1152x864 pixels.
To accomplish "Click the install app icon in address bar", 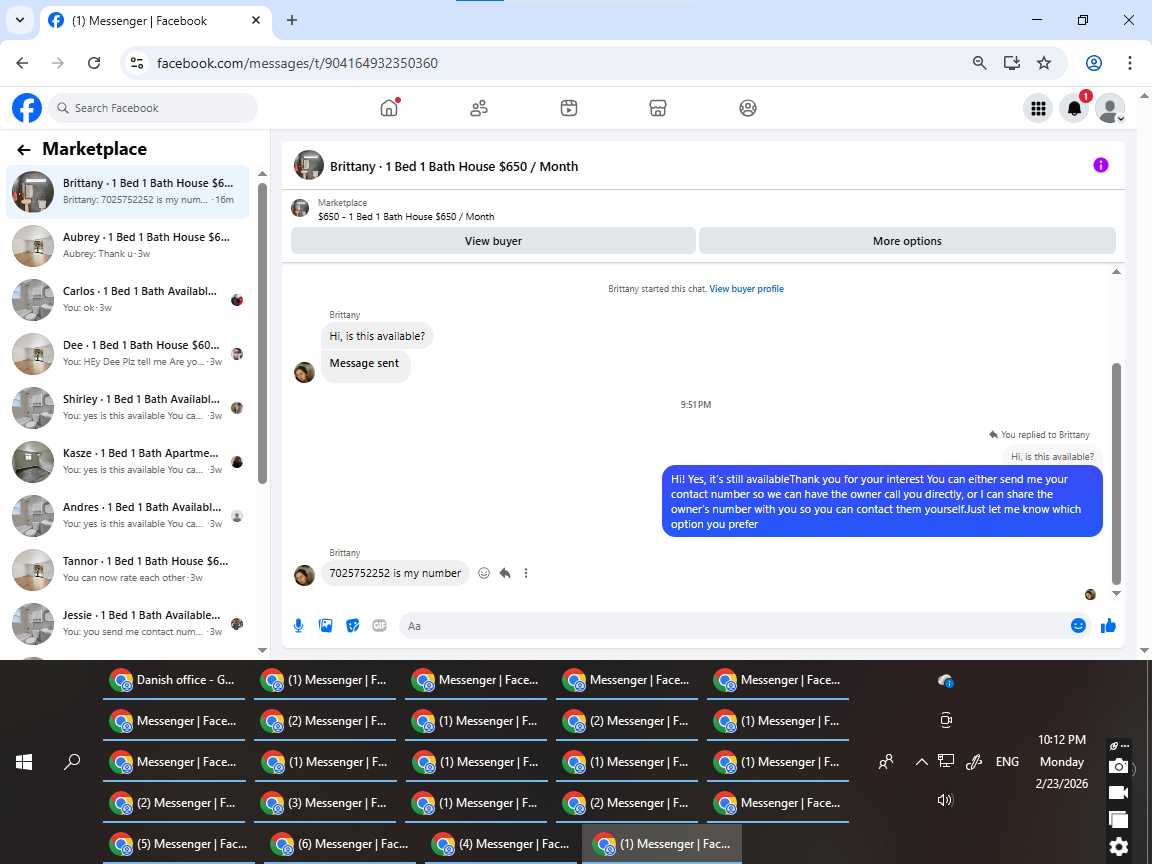I will click(1012, 63).
